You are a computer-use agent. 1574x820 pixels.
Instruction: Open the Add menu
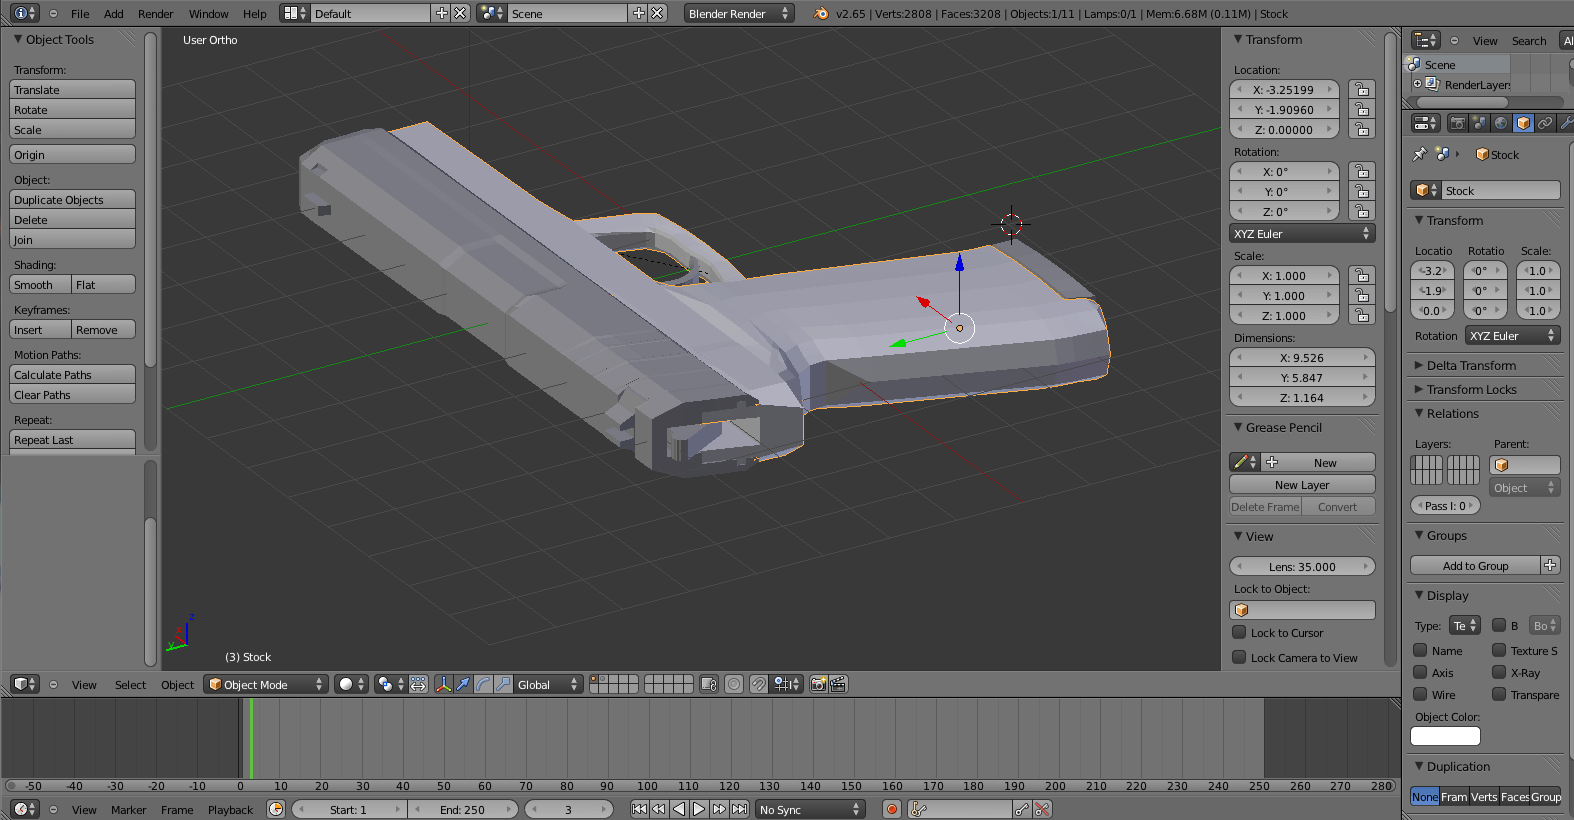[x=114, y=14]
